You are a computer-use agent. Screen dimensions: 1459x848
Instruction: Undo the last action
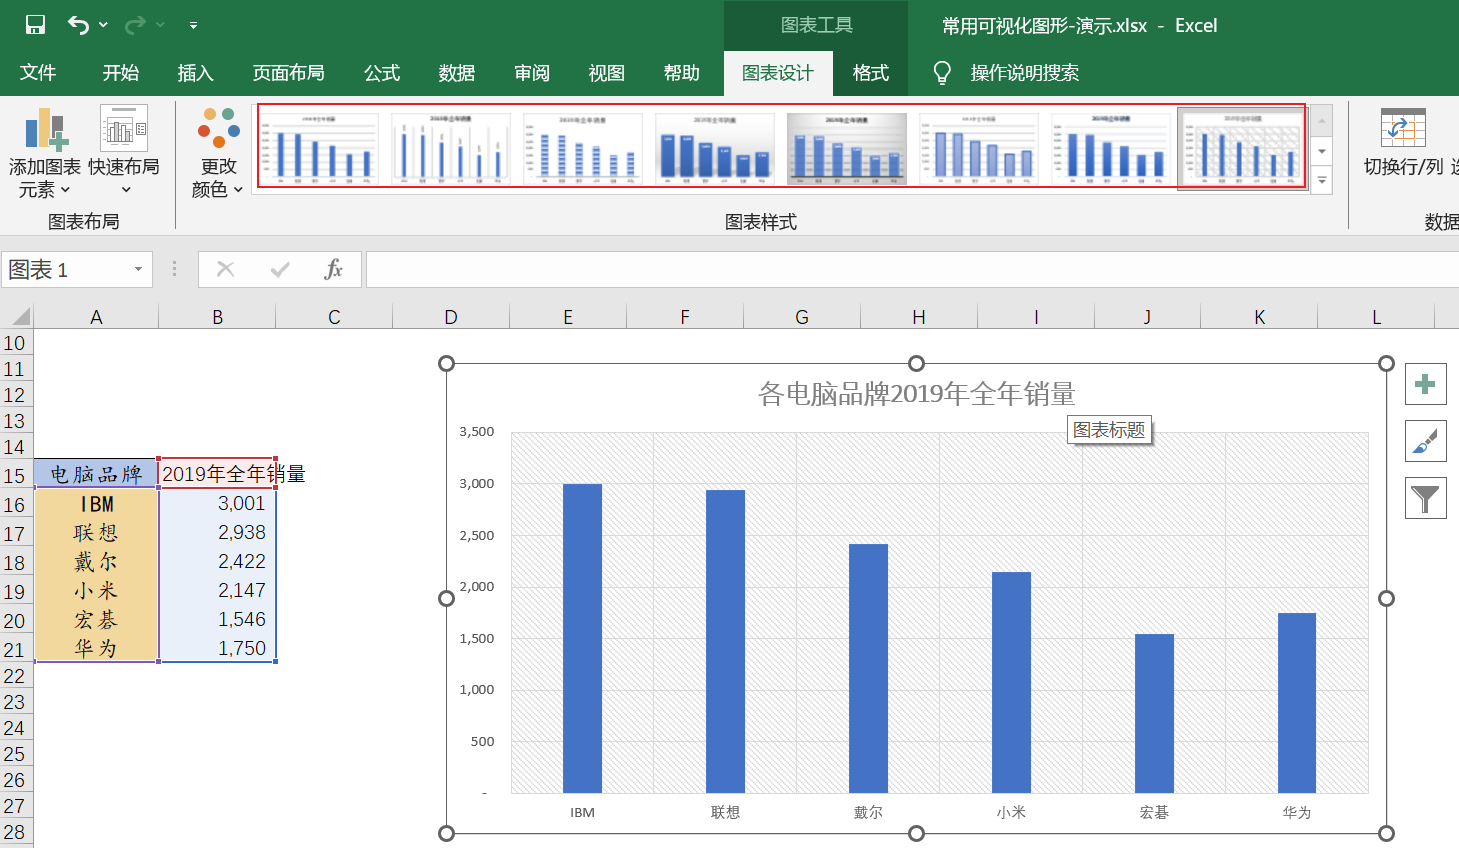(x=79, y=25)
